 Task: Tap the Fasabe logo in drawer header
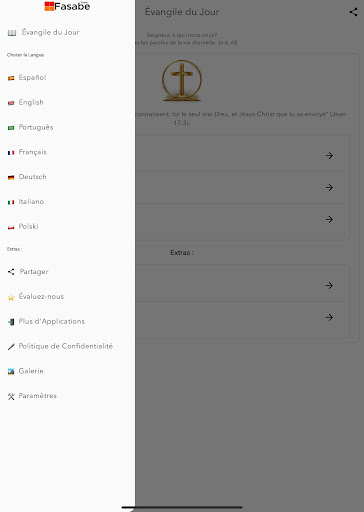point(67,6)
